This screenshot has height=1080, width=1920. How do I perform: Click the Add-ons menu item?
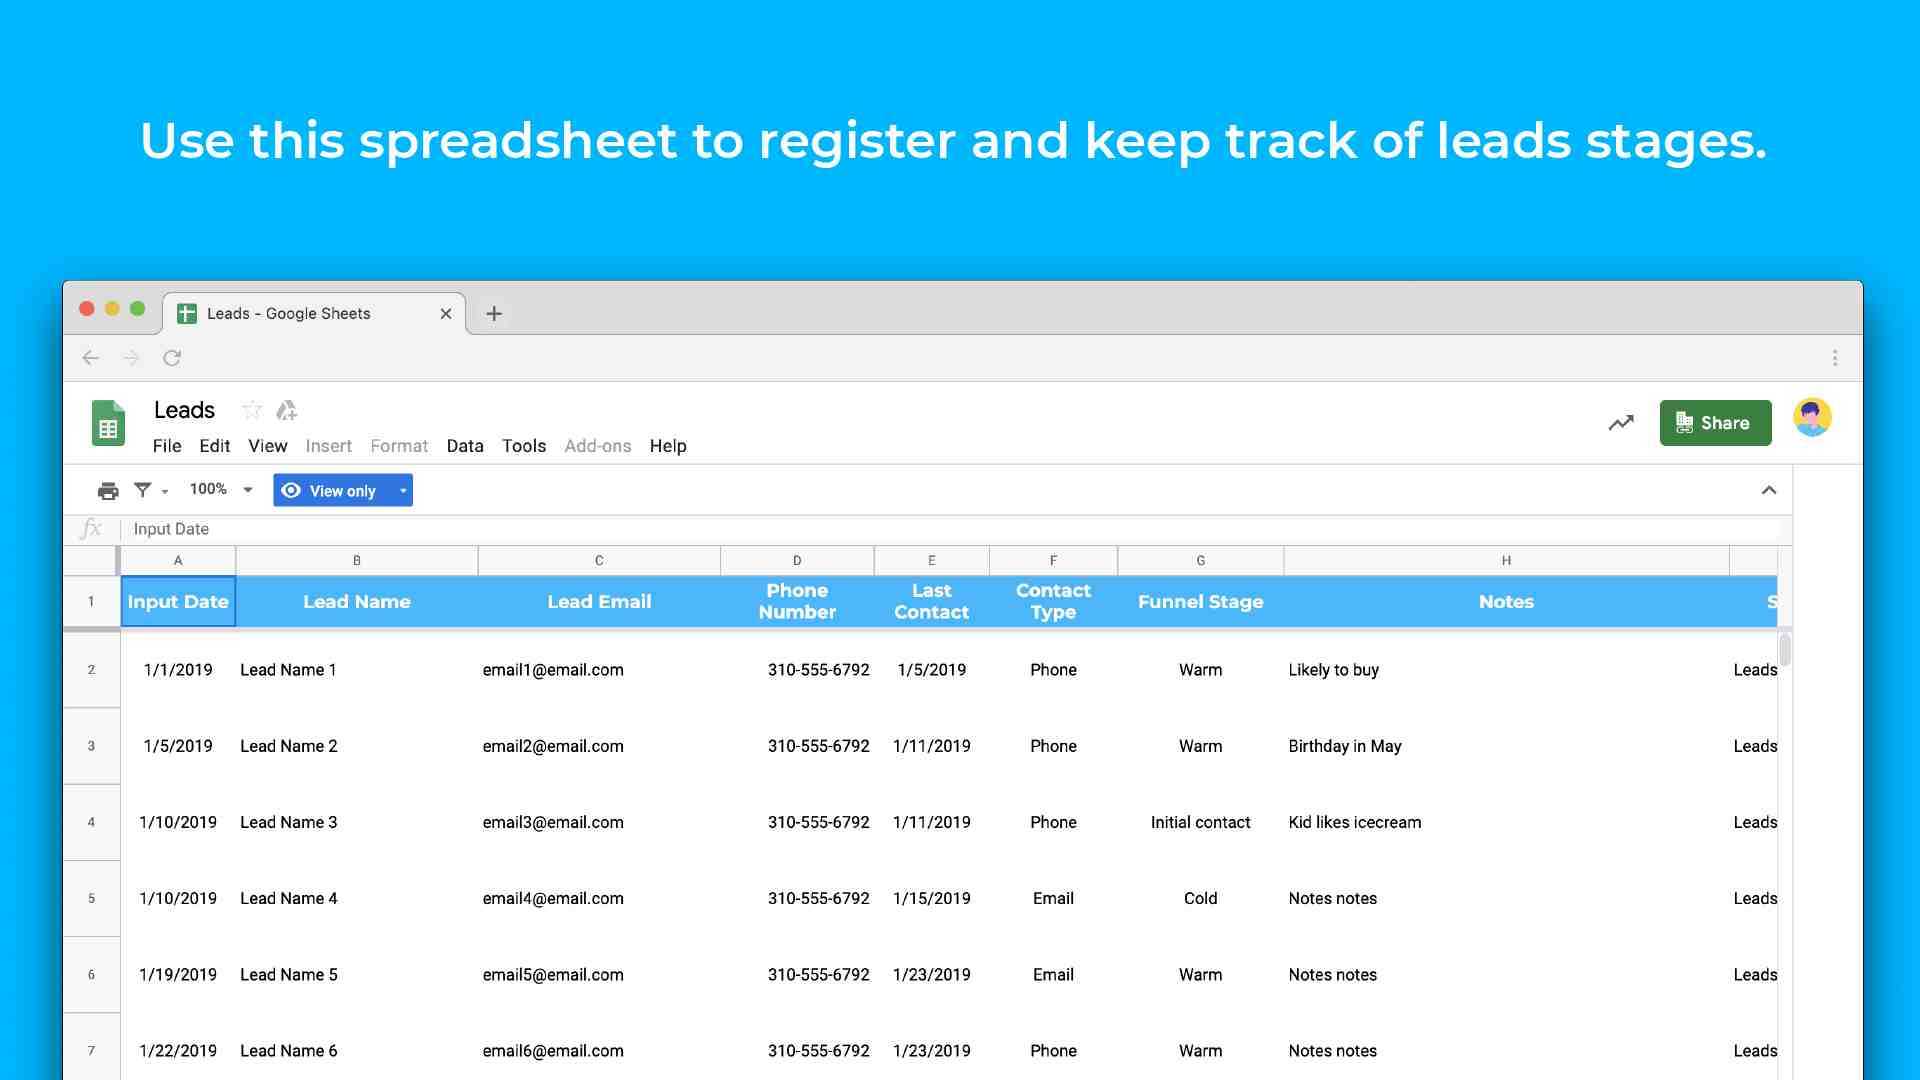(x=597, y=446)
